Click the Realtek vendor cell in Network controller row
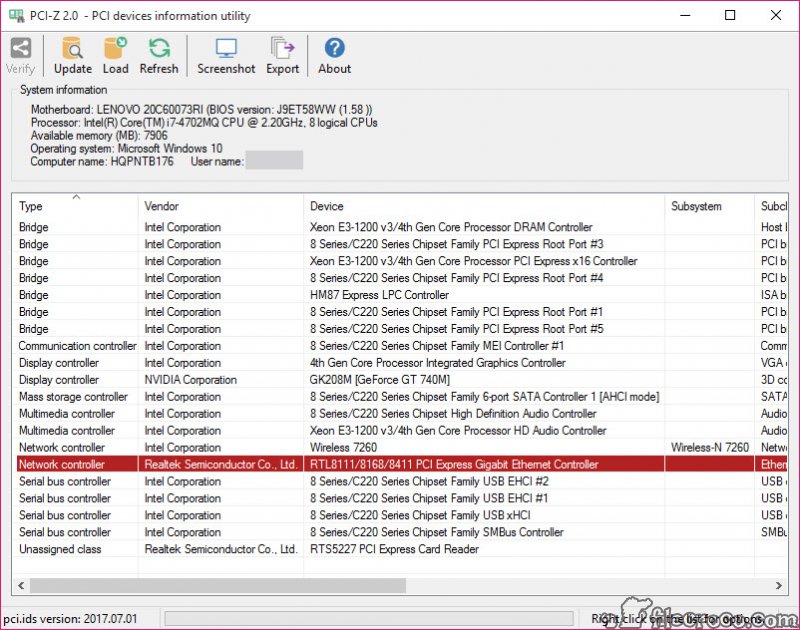The height and width of the screenshot is (630, 800). (220, 464)
